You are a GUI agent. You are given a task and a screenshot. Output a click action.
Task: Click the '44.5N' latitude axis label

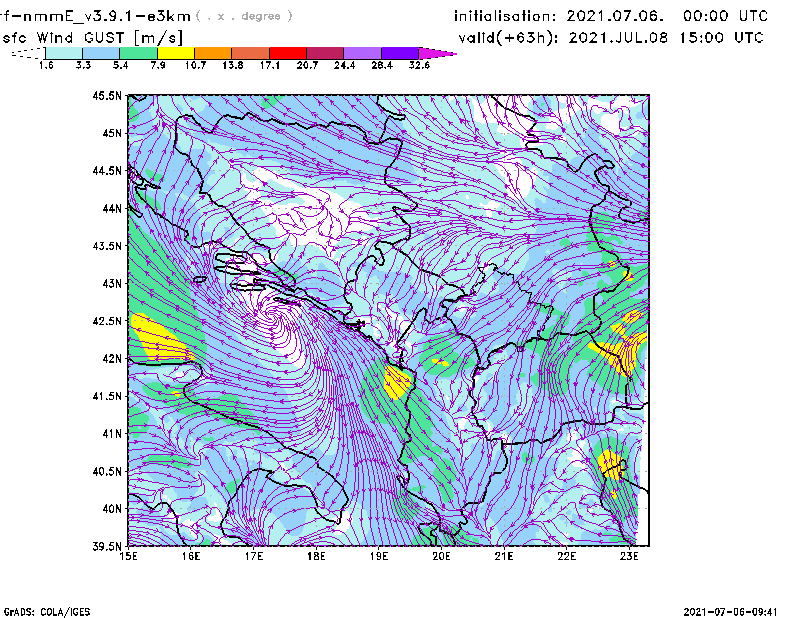[x=107, y=170]
